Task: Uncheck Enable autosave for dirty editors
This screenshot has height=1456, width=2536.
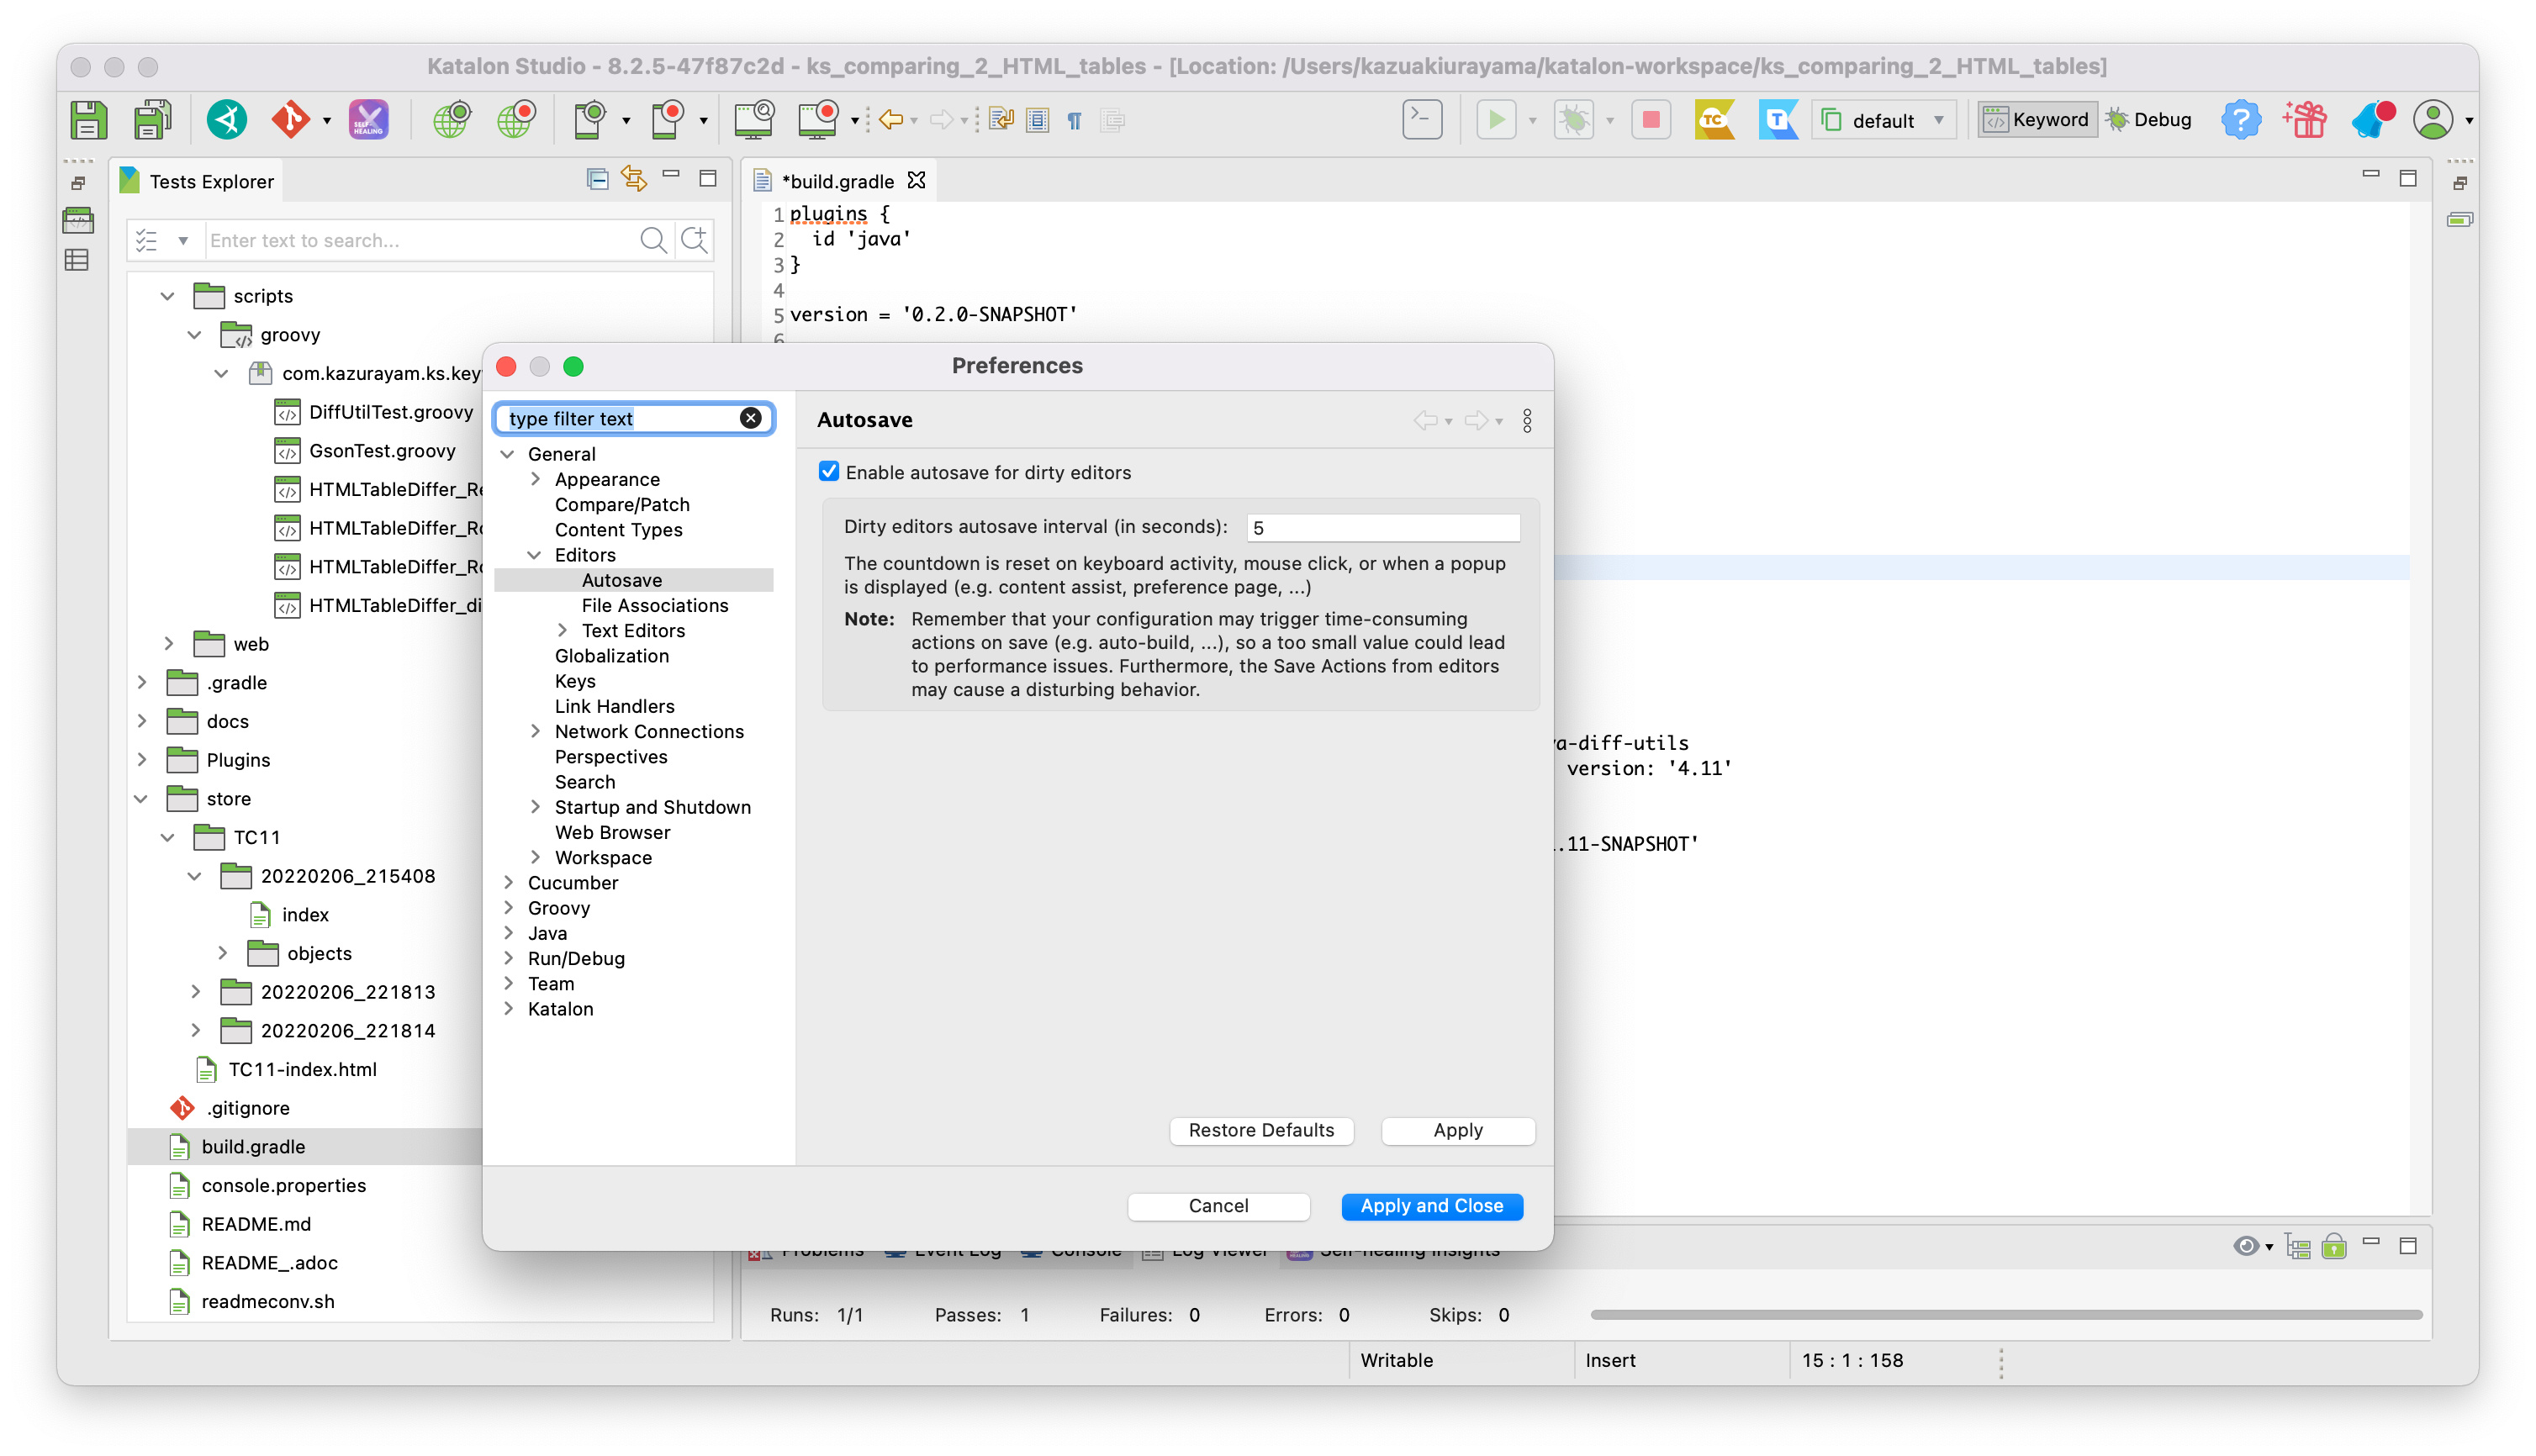Action: click(x=828, y=472)
